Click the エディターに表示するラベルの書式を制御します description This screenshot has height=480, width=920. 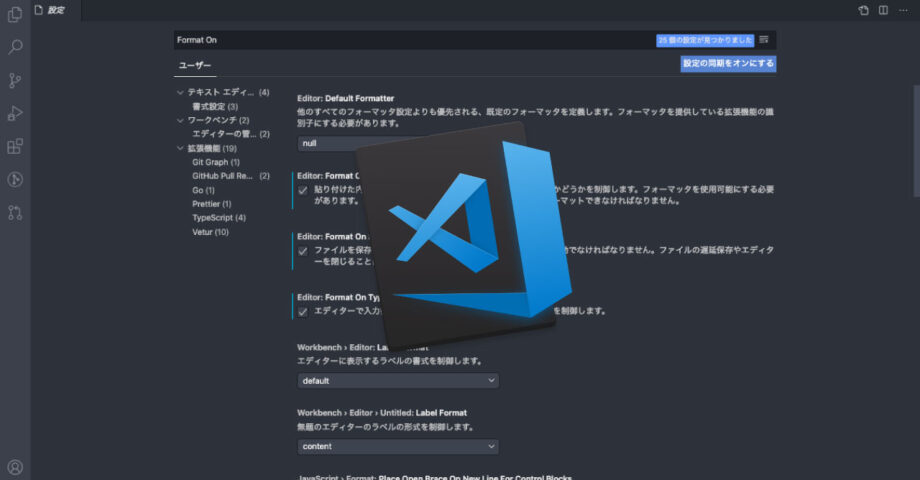(x=389, y=361)
